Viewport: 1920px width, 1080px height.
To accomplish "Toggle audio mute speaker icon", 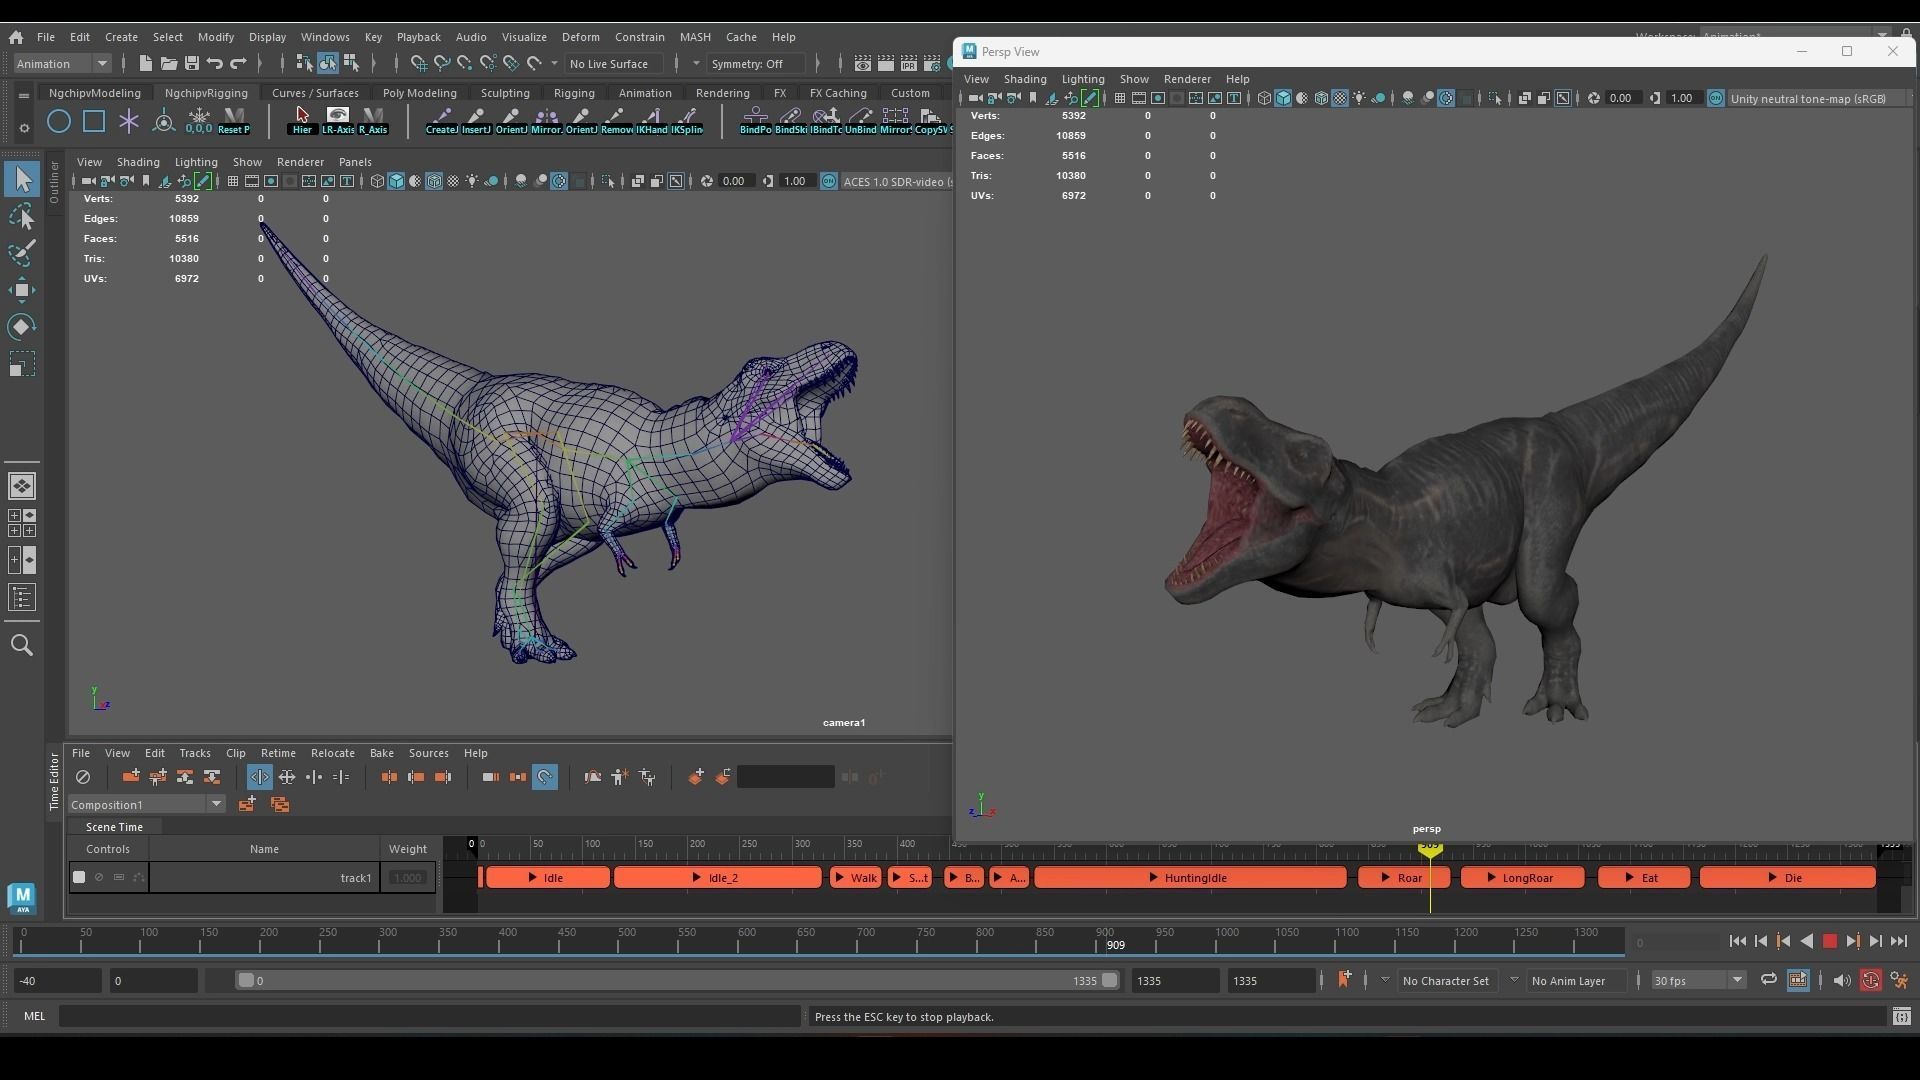I will tap(1842, 981).
